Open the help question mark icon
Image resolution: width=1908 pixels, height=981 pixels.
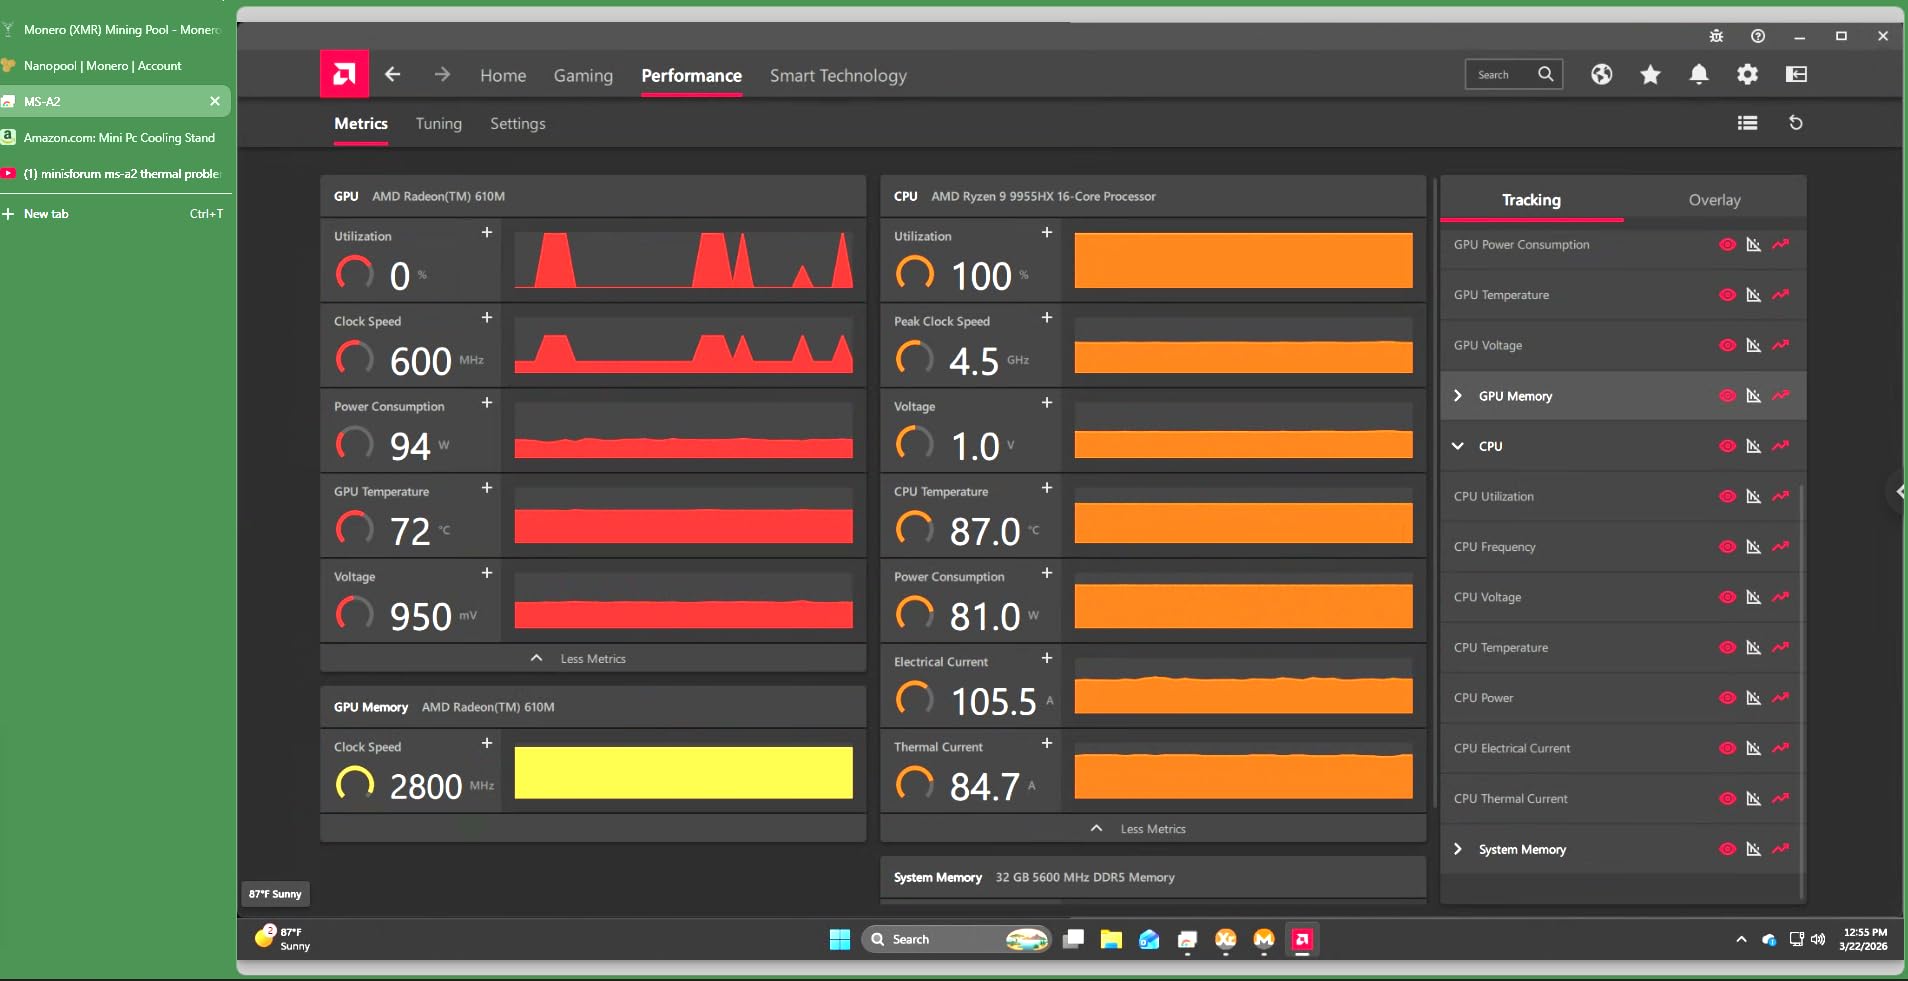(x=1758, y=36)
